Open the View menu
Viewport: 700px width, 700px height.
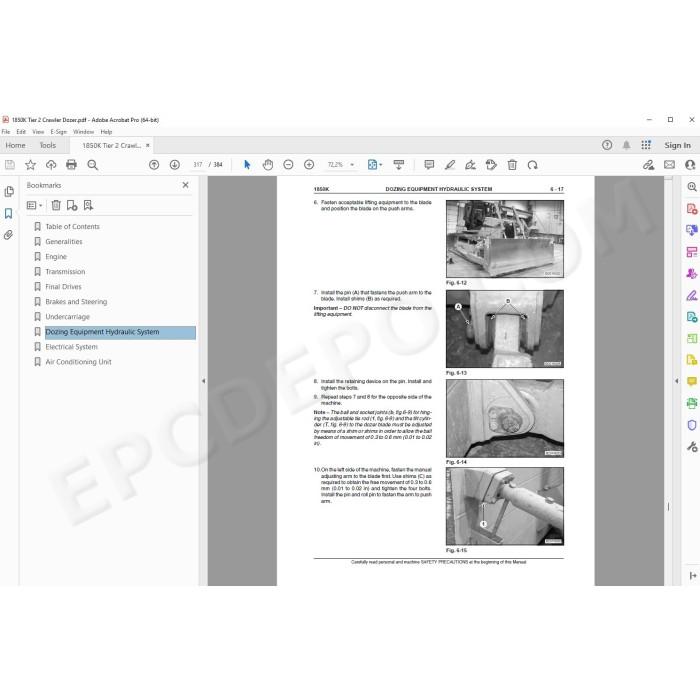pyautogui.click(x=38, y=132)
